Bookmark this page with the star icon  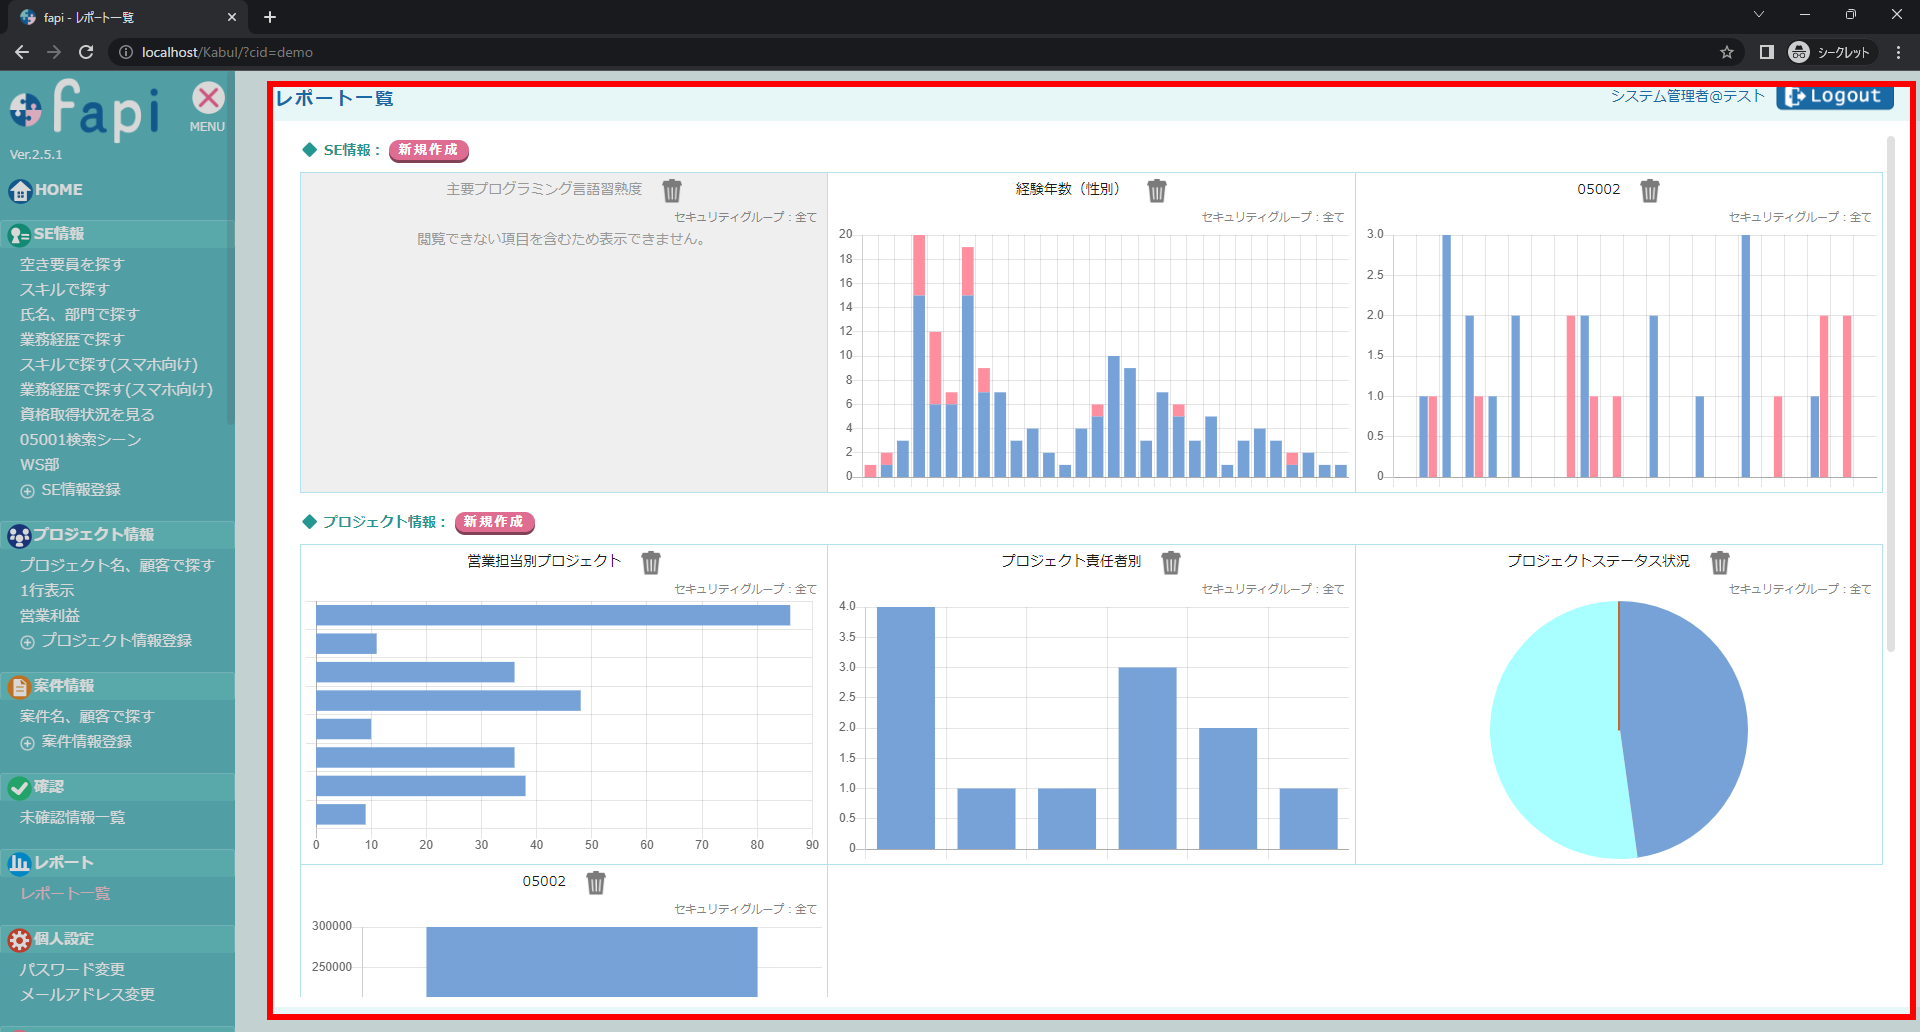[1727, 52]
